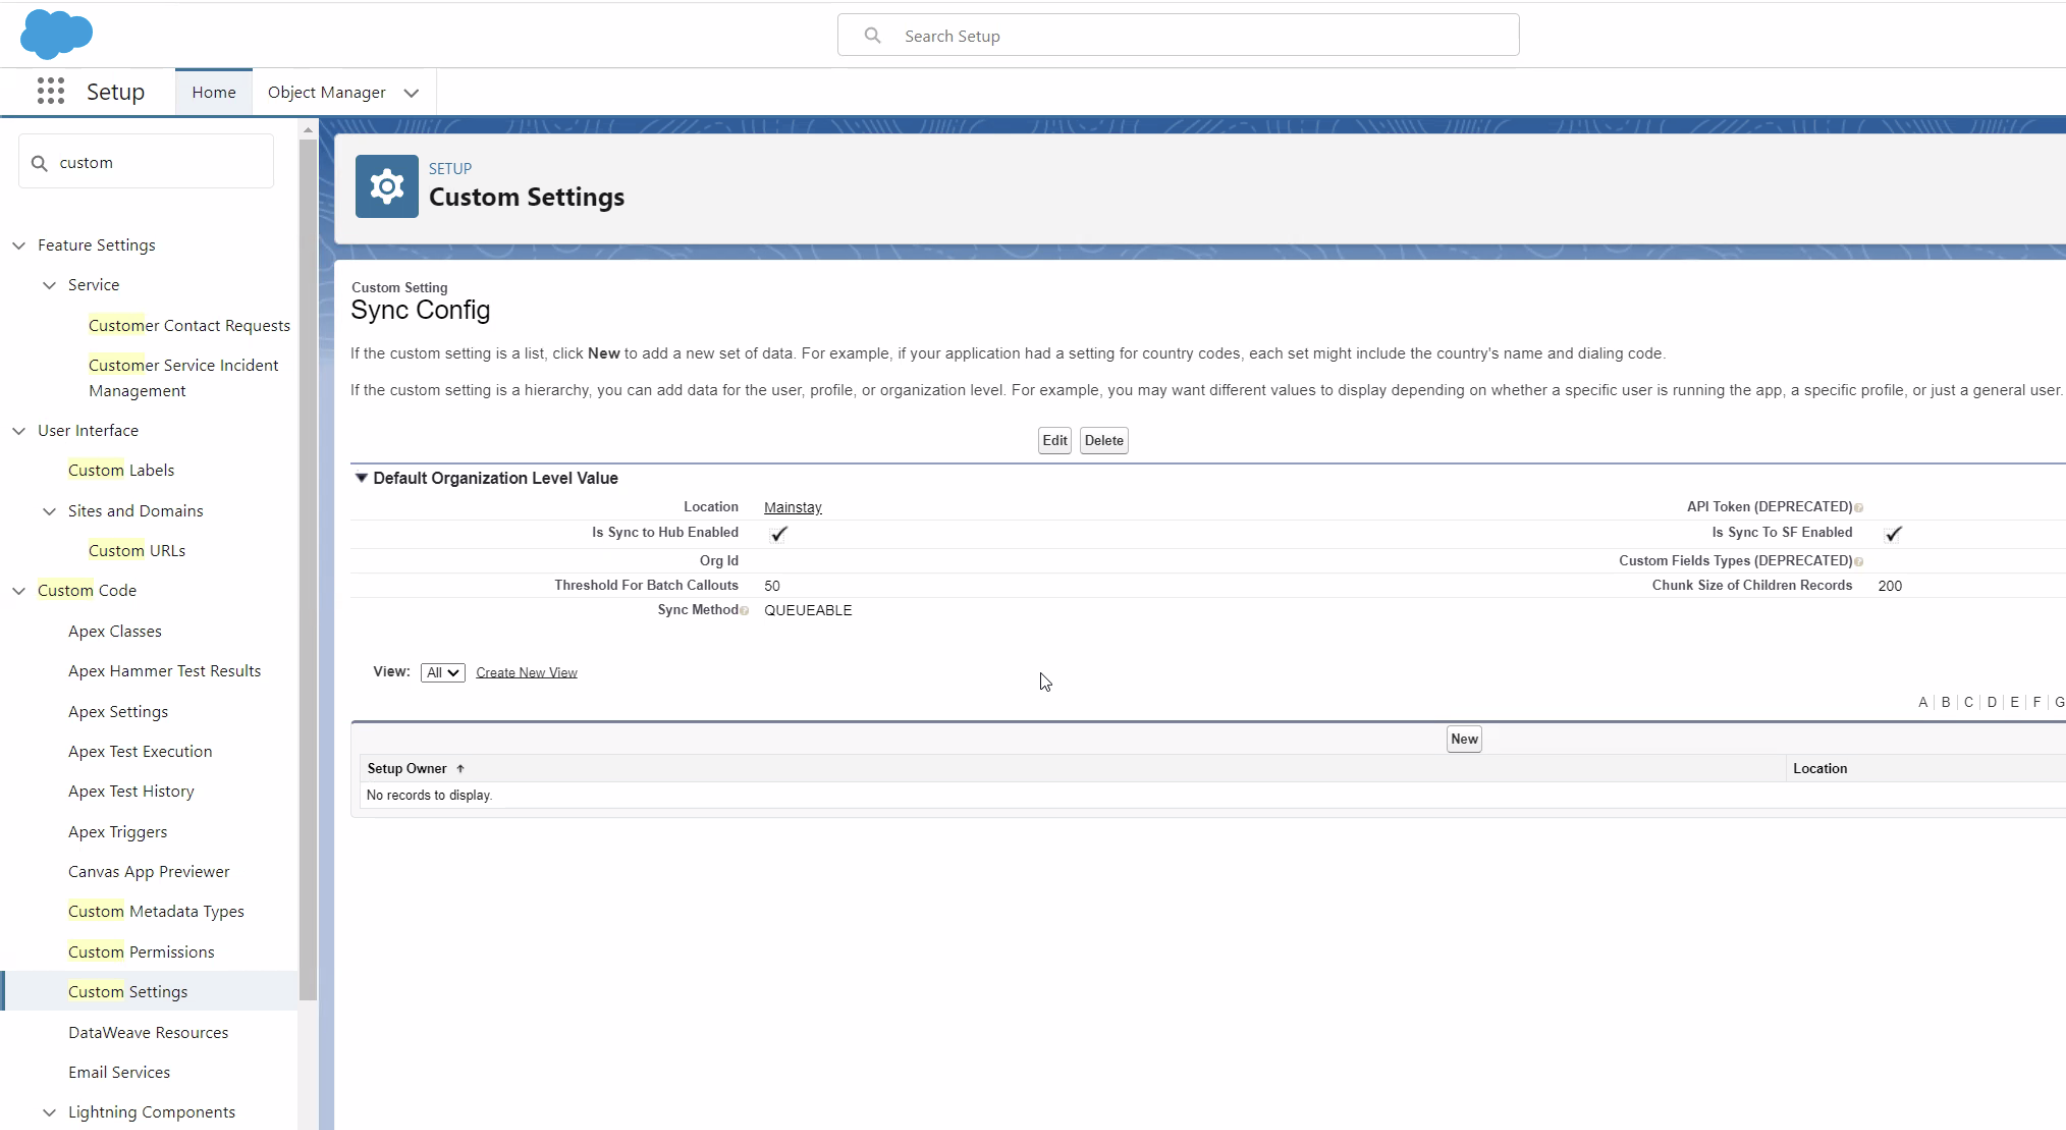Filter records by letter F
The height and width of the screenshot is (1130, 2066).
(2036, 702)
